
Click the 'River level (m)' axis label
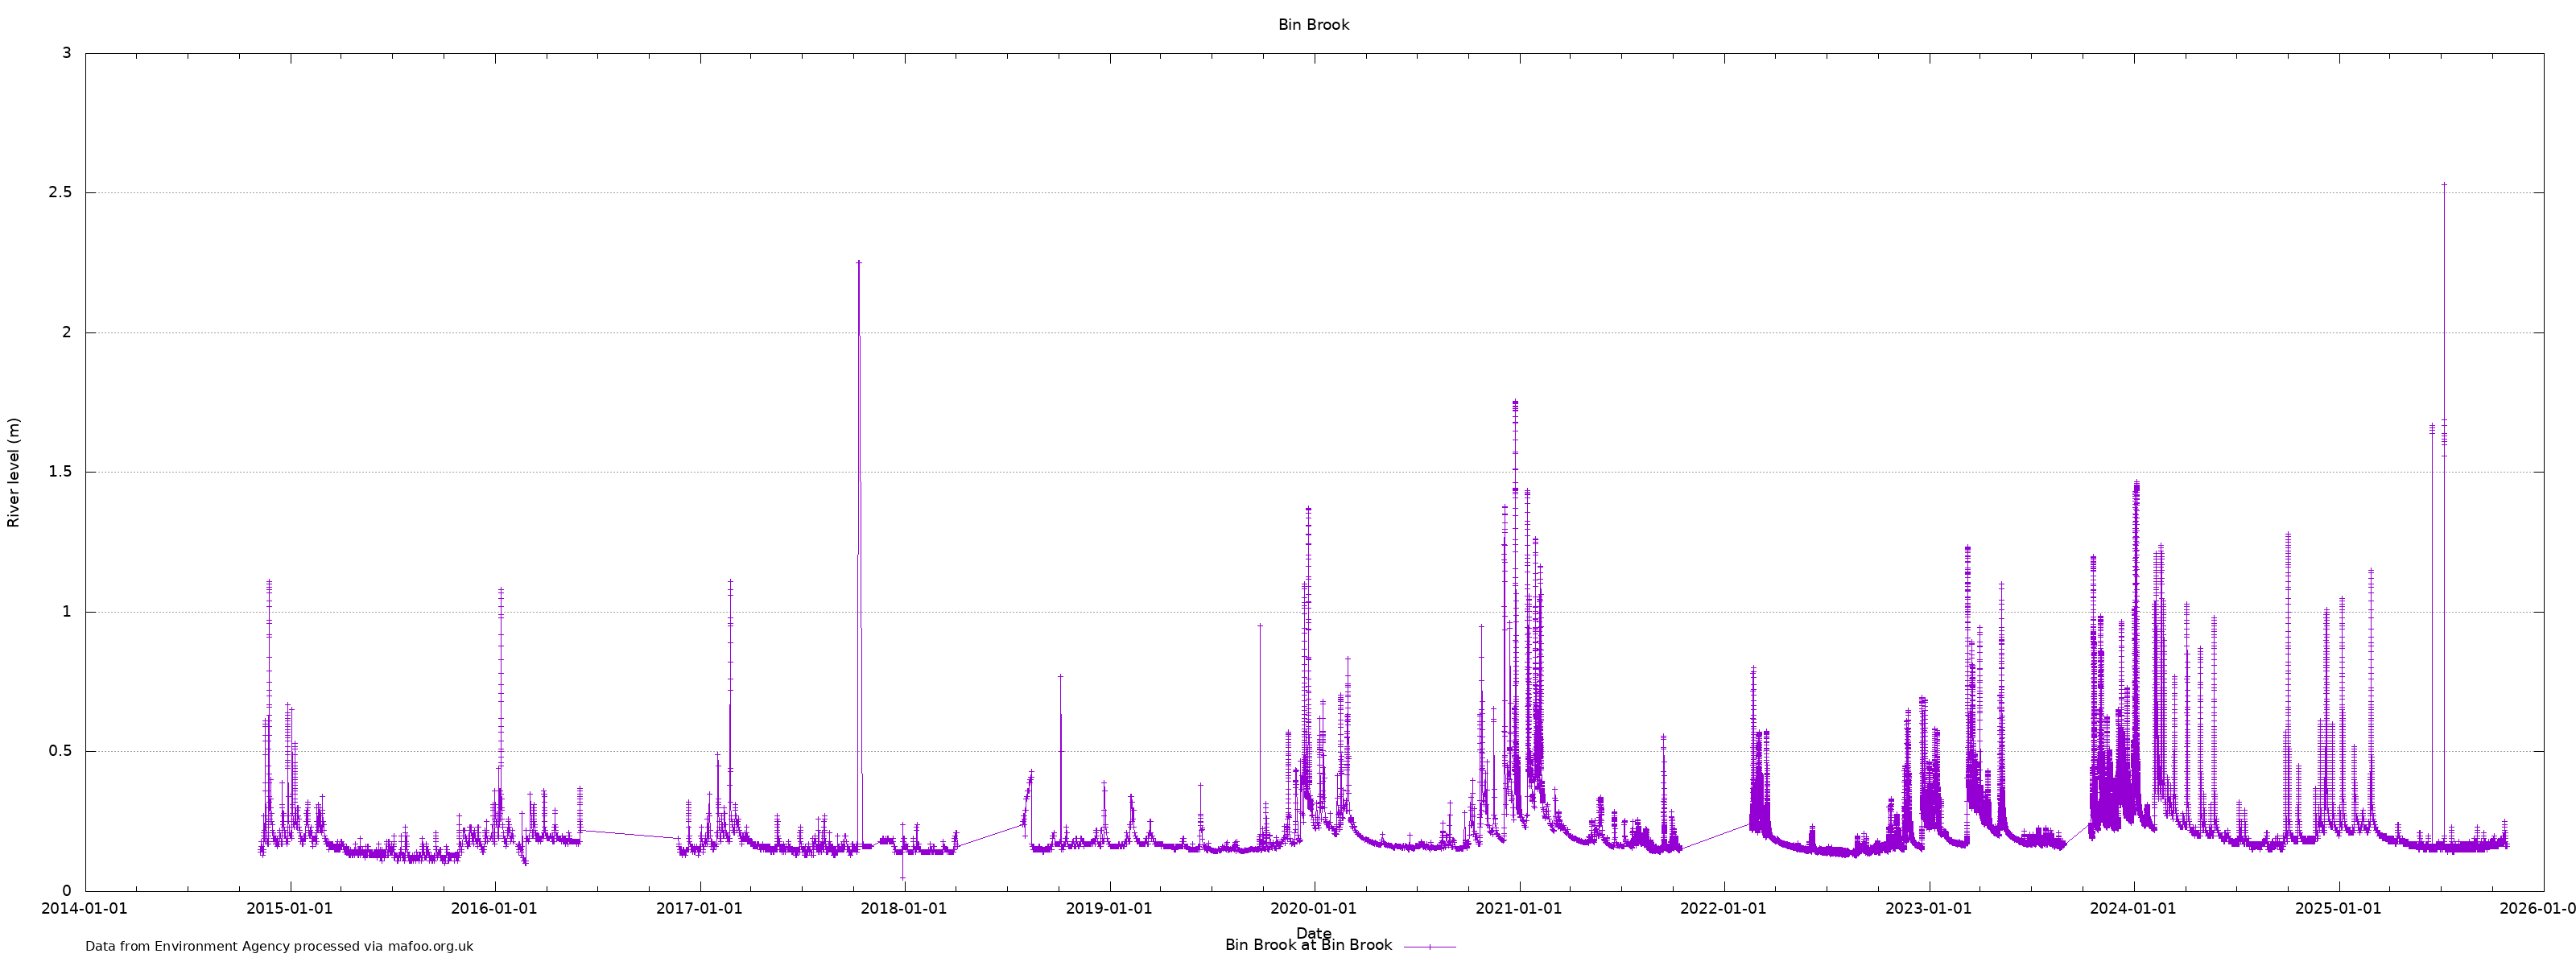[14, 472]
